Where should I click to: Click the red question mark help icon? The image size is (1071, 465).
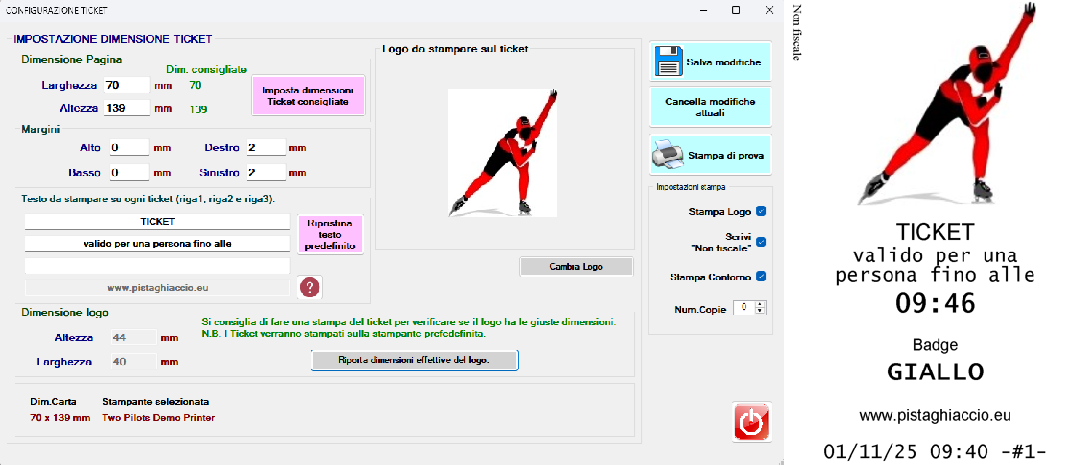click(311, 288)
